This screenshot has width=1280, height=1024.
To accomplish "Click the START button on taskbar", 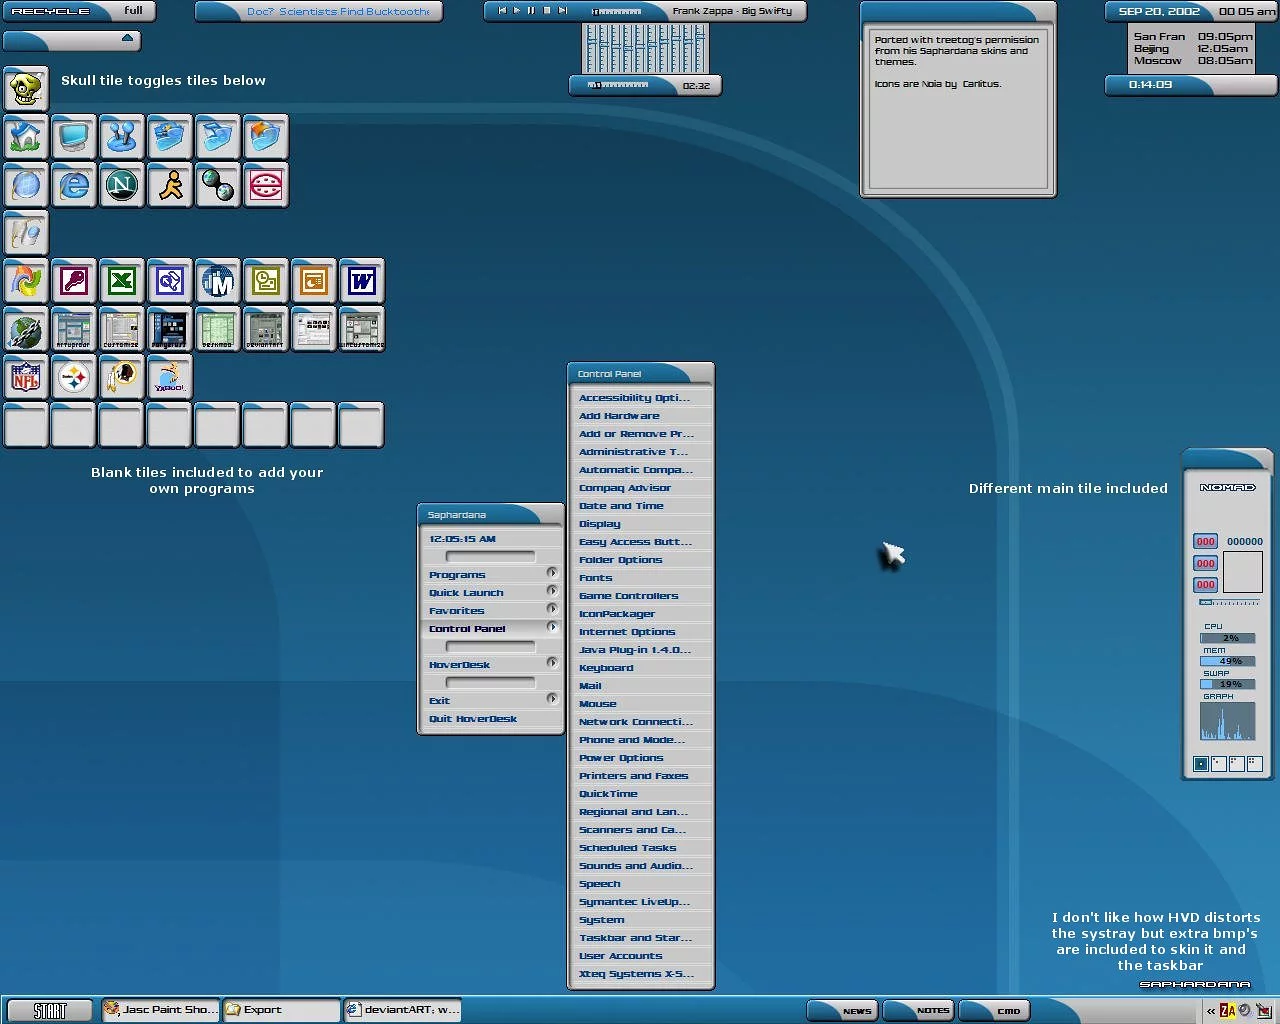I will click(x=49, y=1010).
